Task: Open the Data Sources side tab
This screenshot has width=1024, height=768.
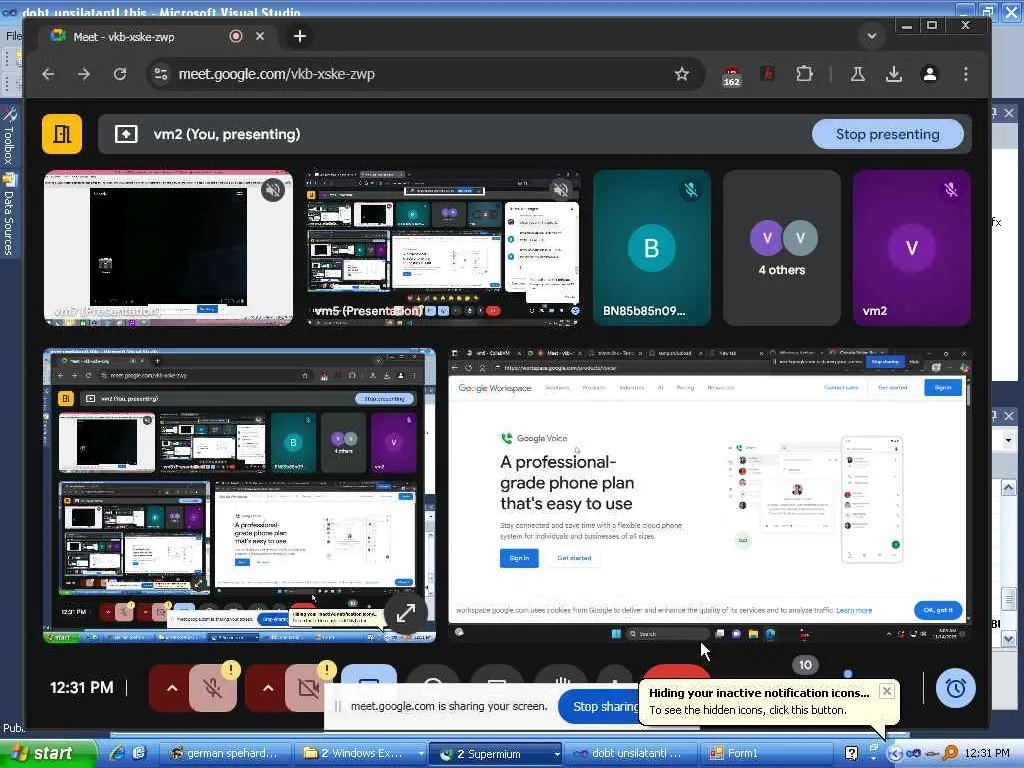Action: coord(8,214)
